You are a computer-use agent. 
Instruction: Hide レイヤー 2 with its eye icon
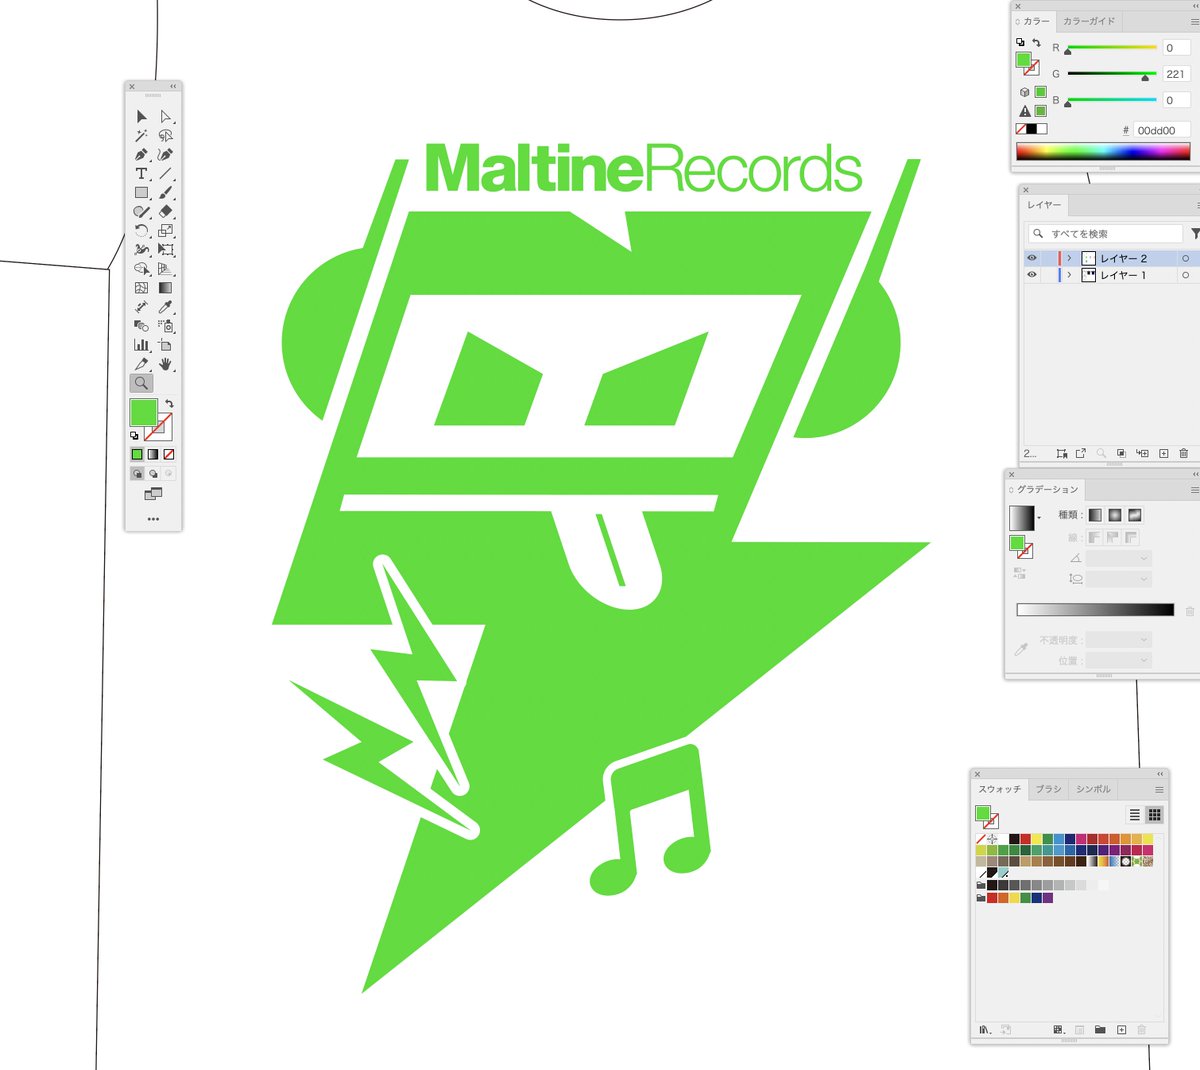[x=1032, y=258]
